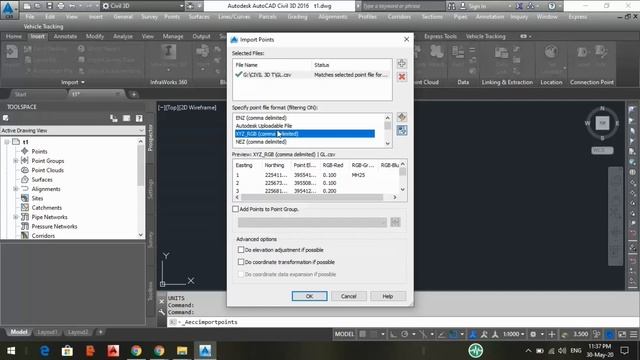This screenshot has height=360, width=640.
Task: Click the status bar customization menu icon
Action: tap(633, 334)
